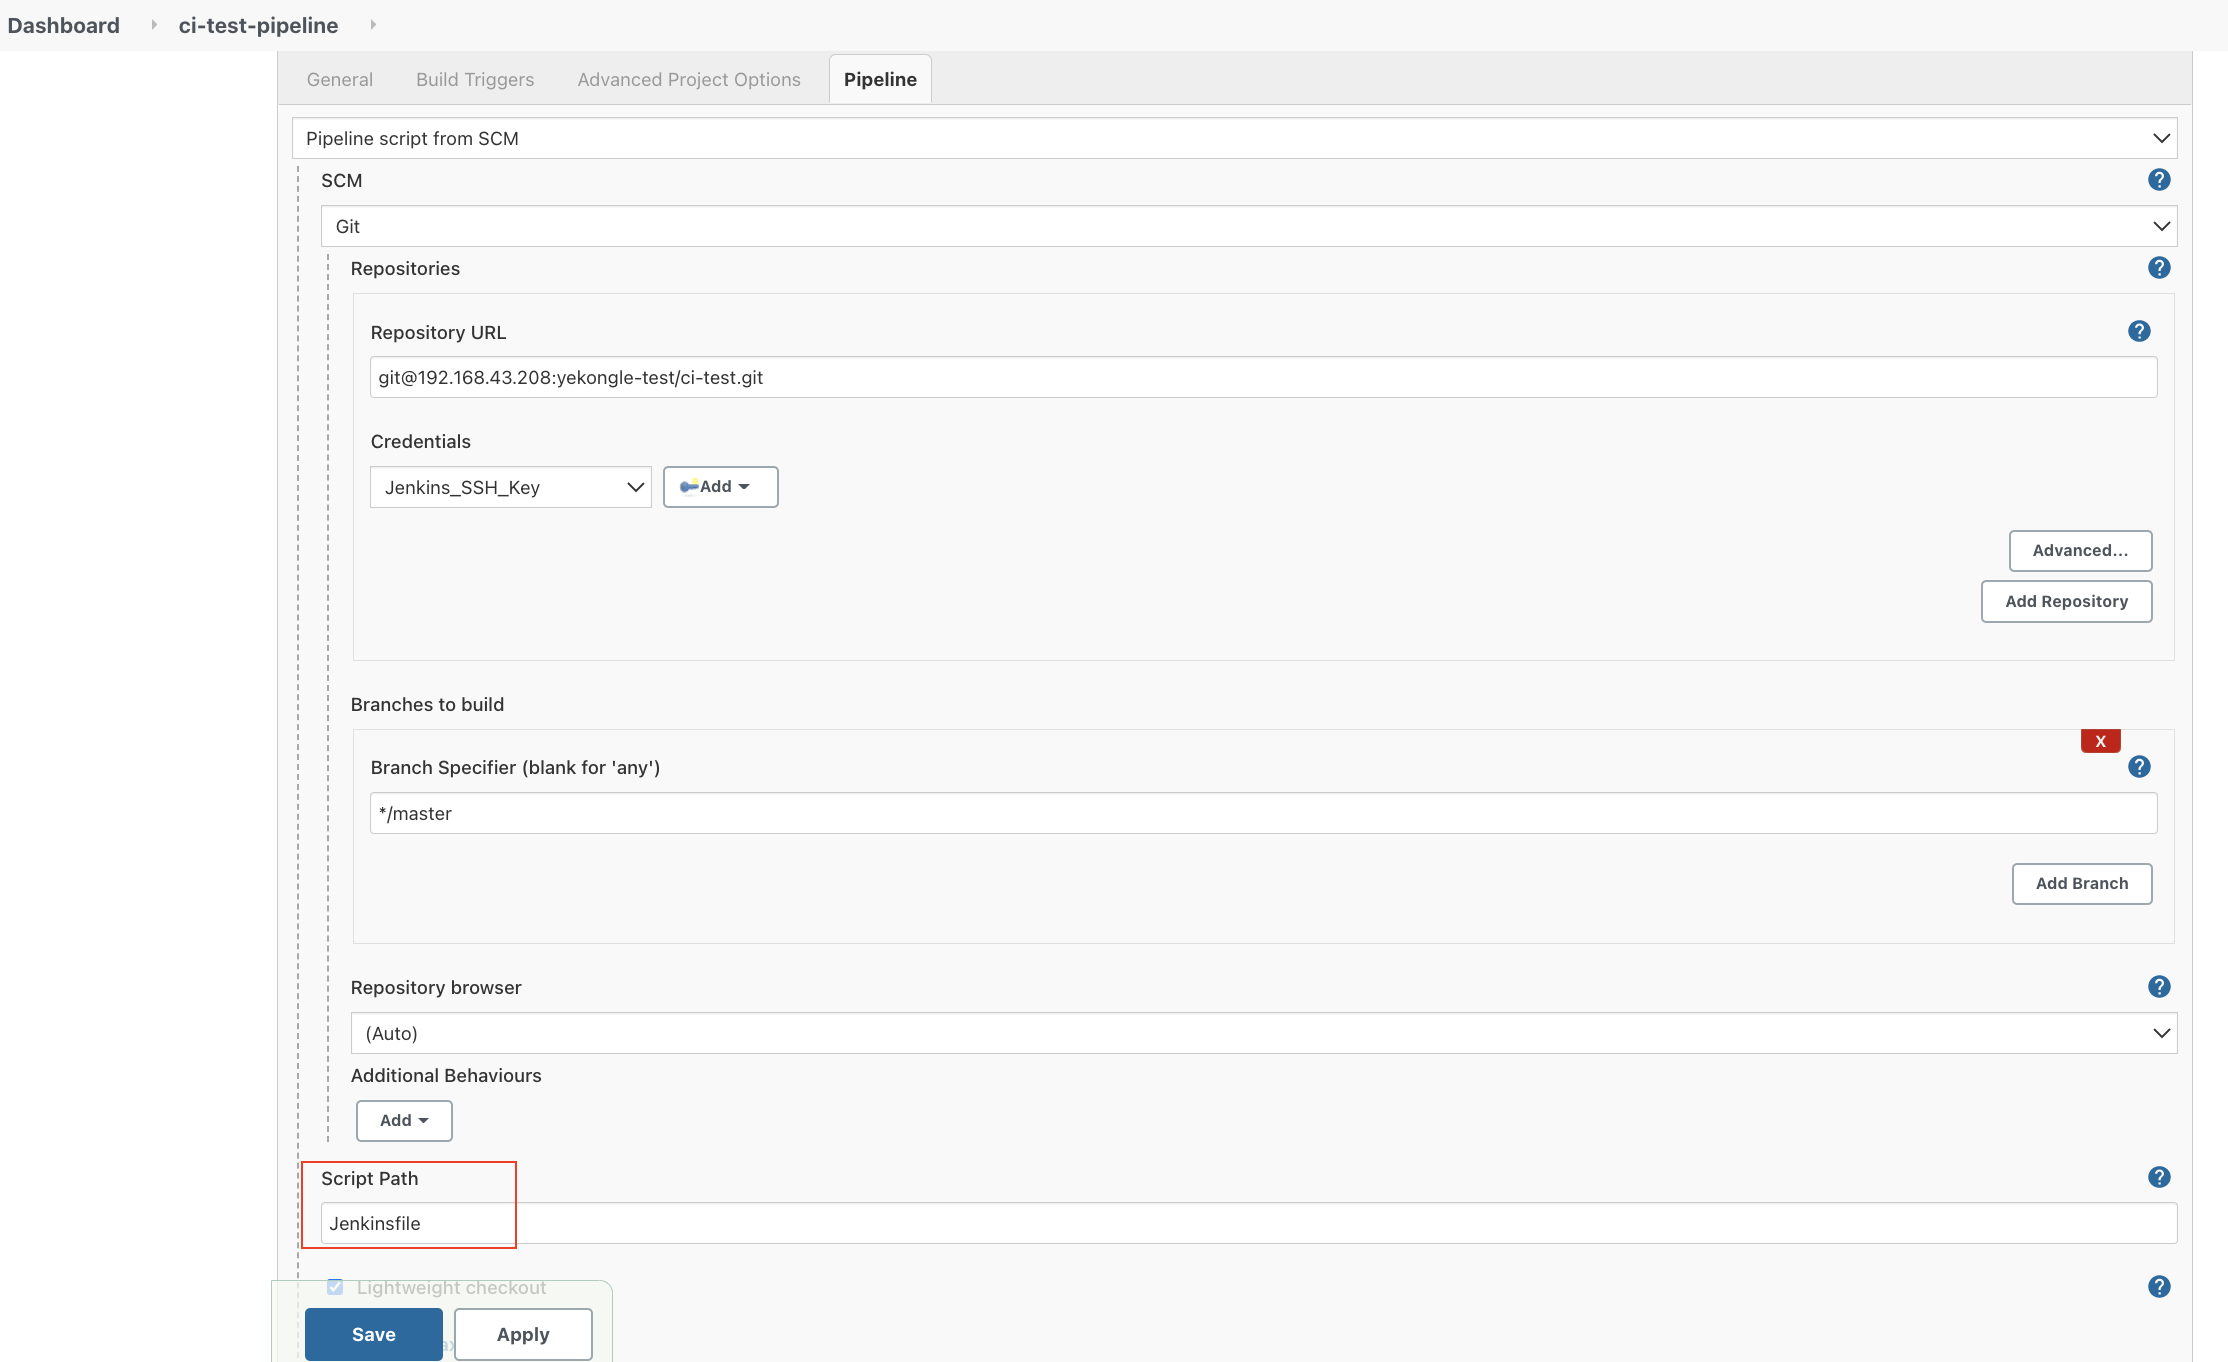
Task: Show help for Lightweight checkout
Action: [x=2159, y=1287]
